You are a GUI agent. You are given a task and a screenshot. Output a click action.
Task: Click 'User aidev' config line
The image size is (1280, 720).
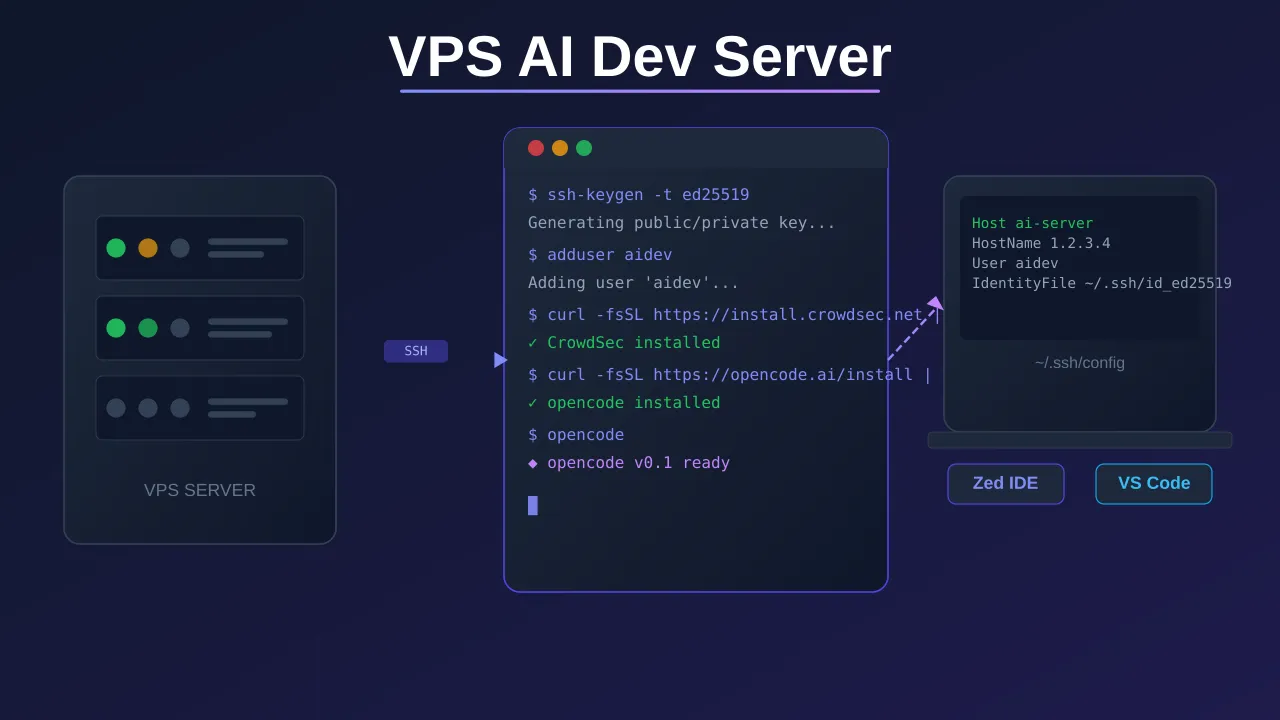(1015, 264)
